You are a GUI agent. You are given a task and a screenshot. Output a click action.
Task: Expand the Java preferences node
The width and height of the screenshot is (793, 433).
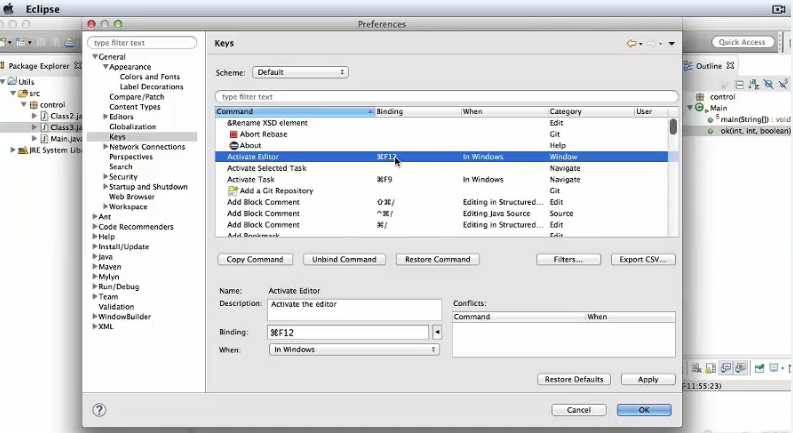point(95,257)
